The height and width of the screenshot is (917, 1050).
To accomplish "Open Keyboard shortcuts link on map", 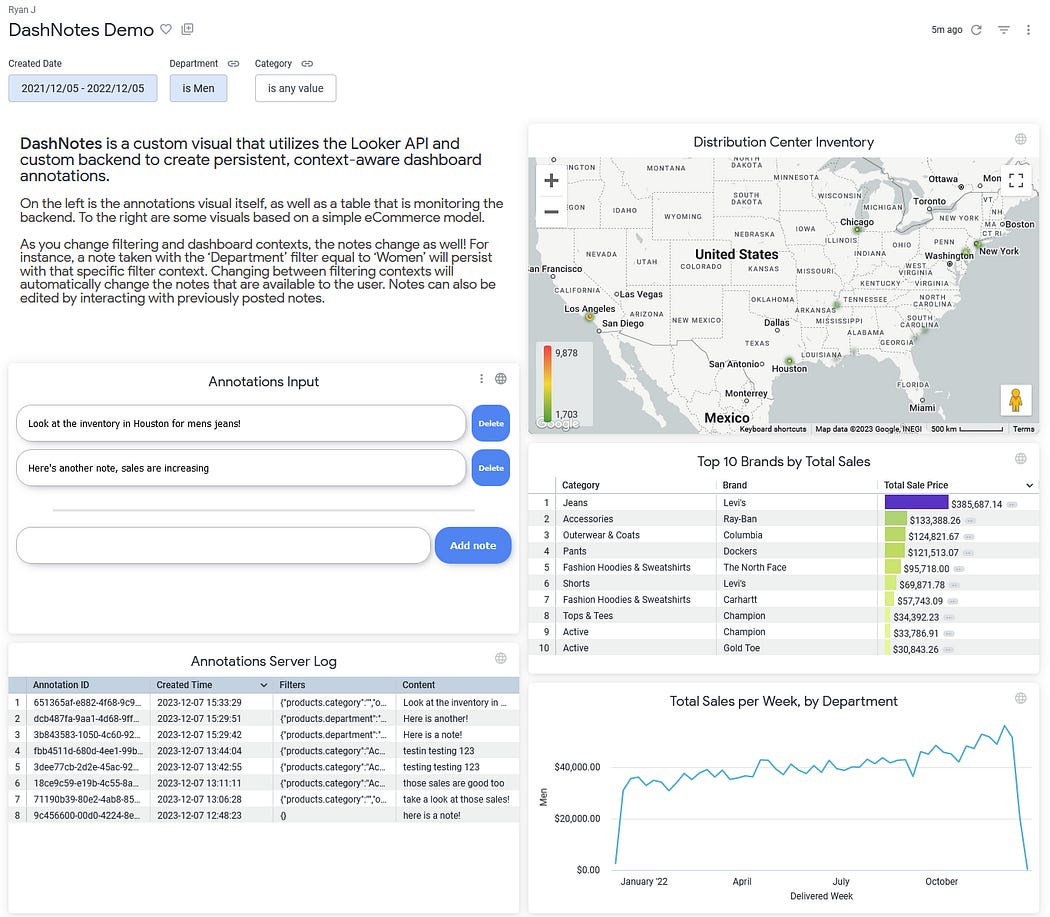I will pos(772,429).
